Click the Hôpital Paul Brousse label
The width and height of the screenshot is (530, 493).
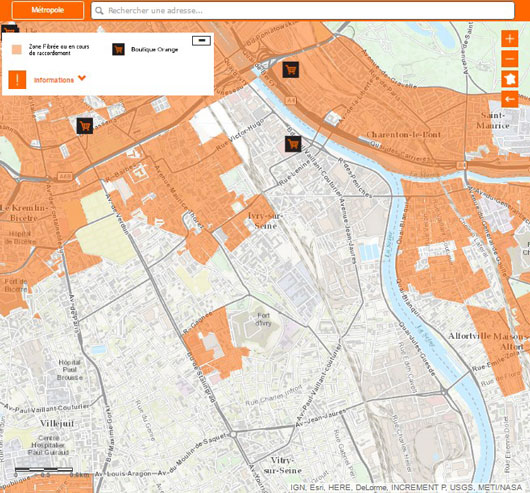[70, 370]
